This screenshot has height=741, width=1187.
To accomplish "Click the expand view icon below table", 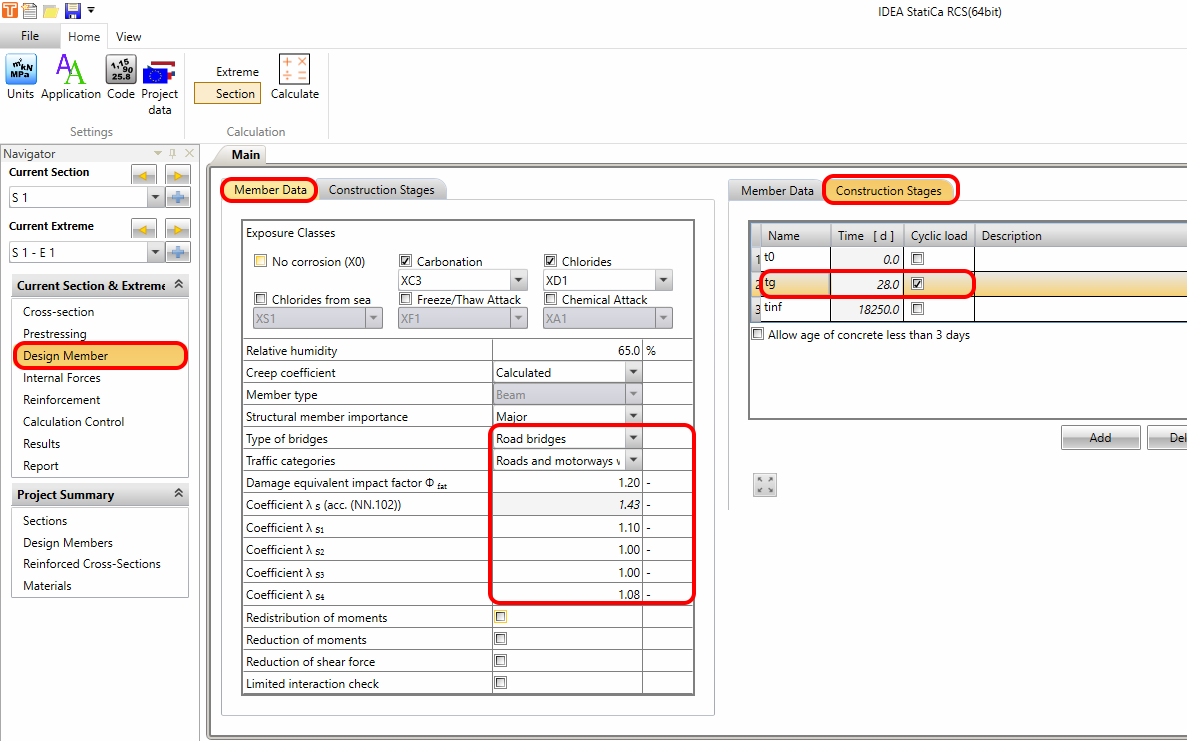I will click(x=765, y=485).
